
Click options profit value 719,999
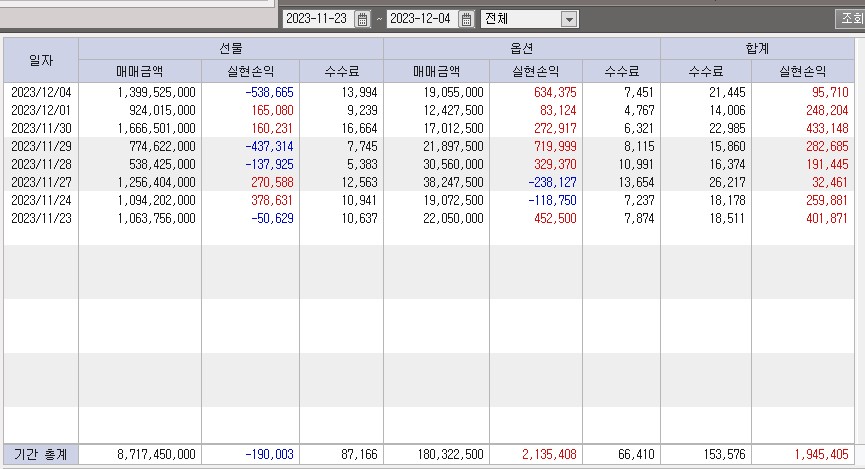555,146
